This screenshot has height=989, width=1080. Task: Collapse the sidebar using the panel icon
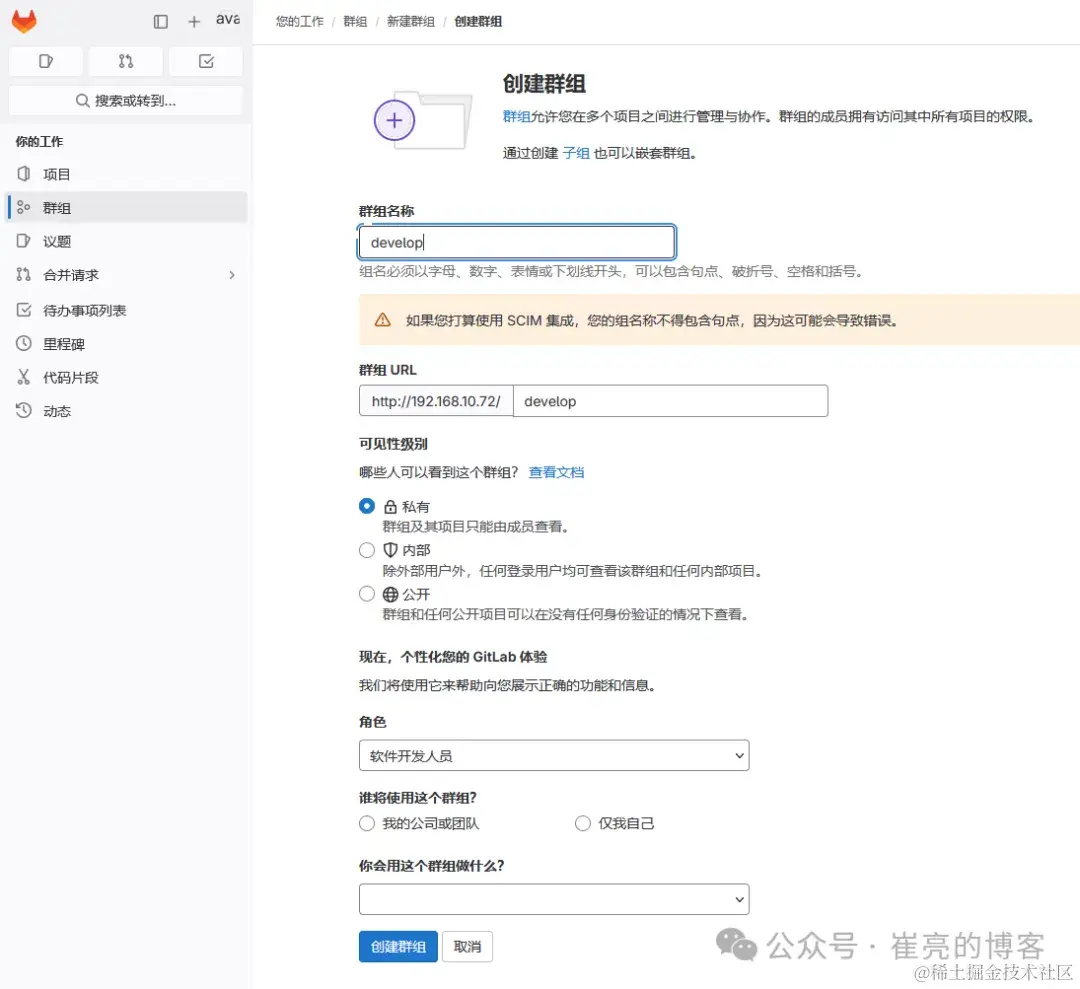(160, 21)
